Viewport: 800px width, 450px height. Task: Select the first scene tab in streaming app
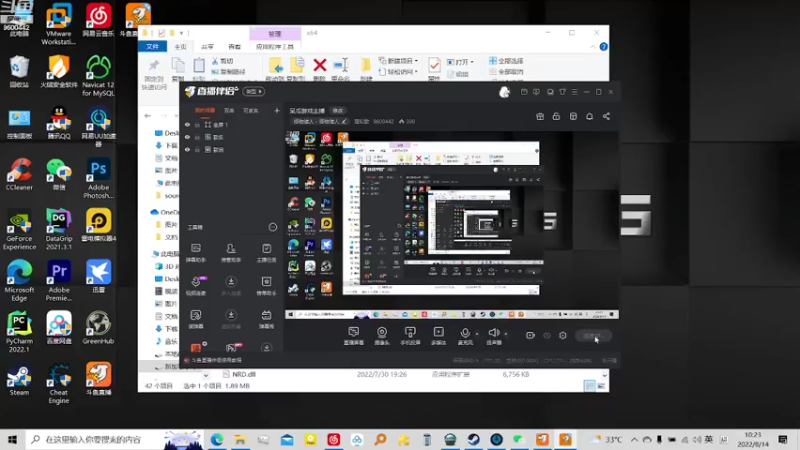(x=205, y=110)
